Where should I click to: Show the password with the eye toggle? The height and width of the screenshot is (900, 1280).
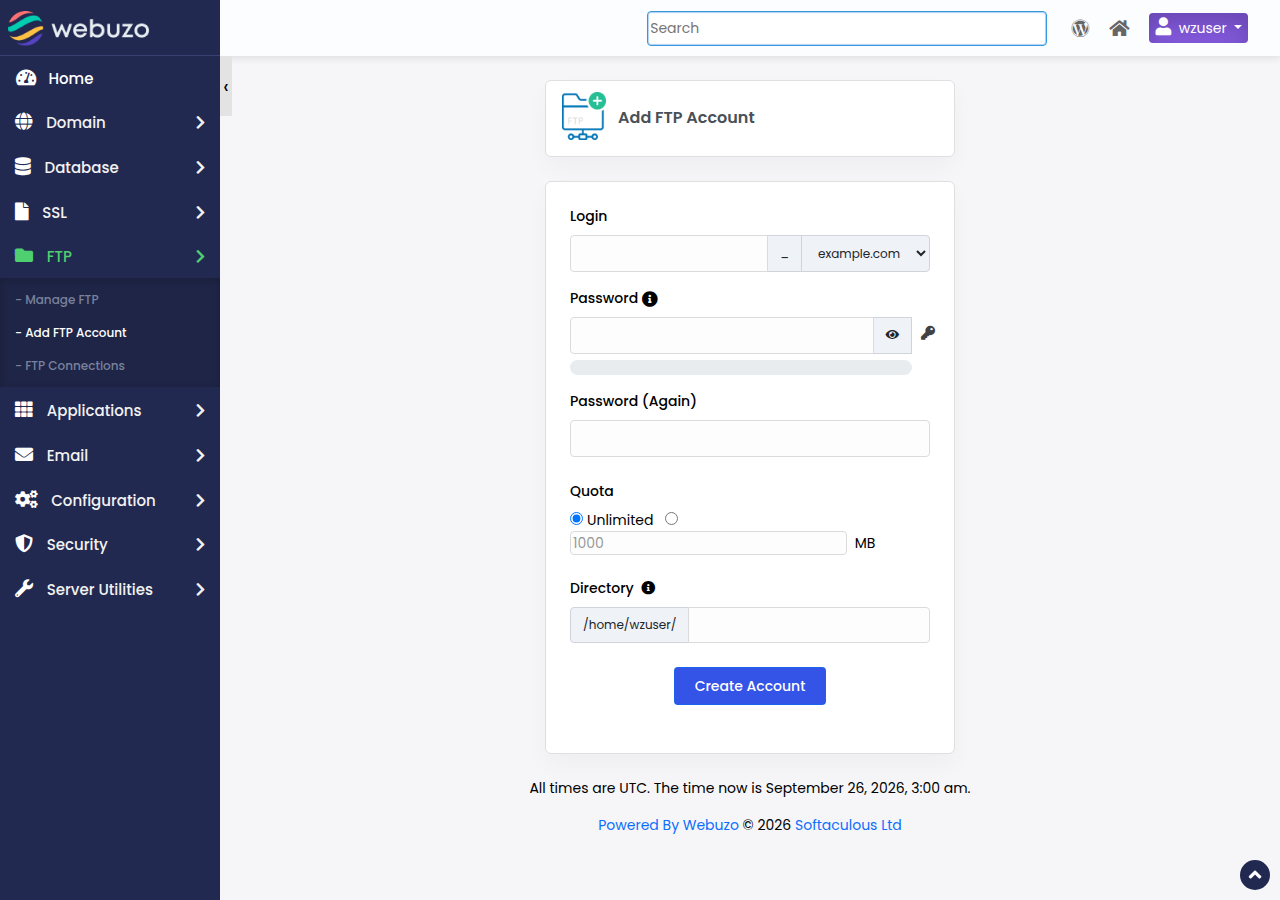coord(892,335)
